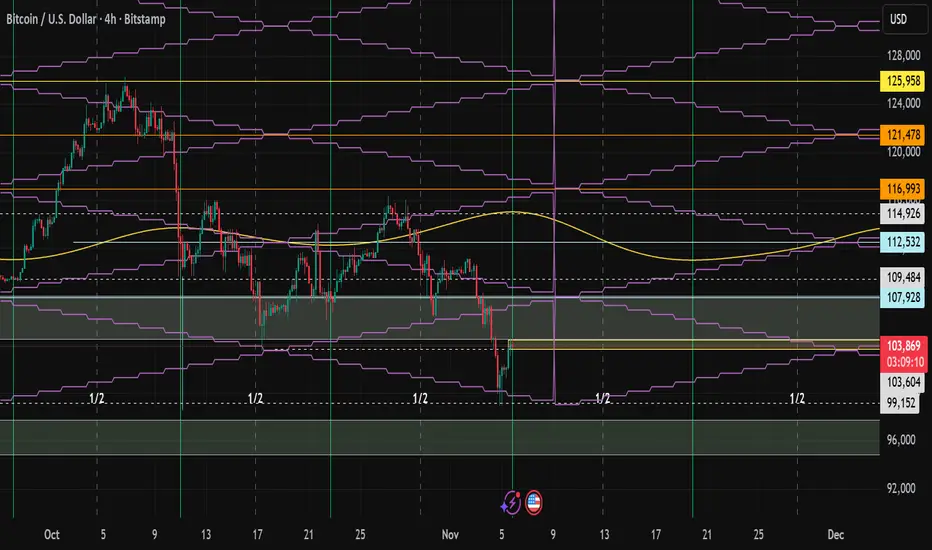Select the orange 121,478 price label
Viewport: 932px width, 550px height.
[x=903, y=135]
